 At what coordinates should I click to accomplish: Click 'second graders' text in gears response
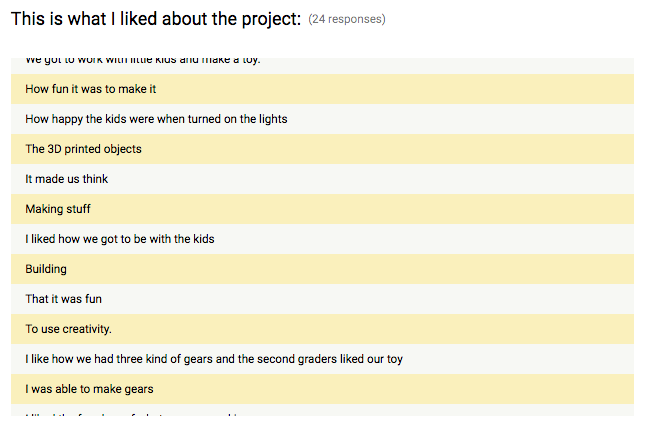[x=297, y=359]
